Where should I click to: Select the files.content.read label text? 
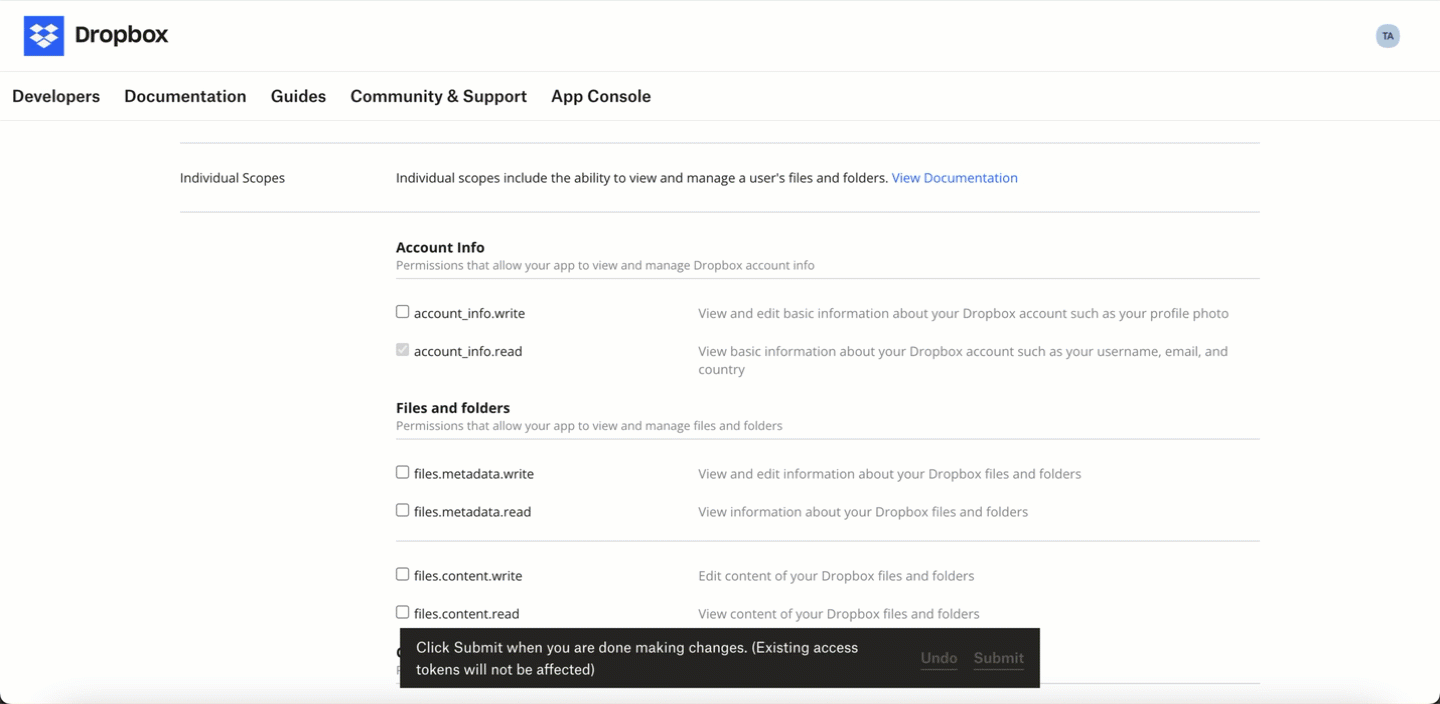[466, 614]
